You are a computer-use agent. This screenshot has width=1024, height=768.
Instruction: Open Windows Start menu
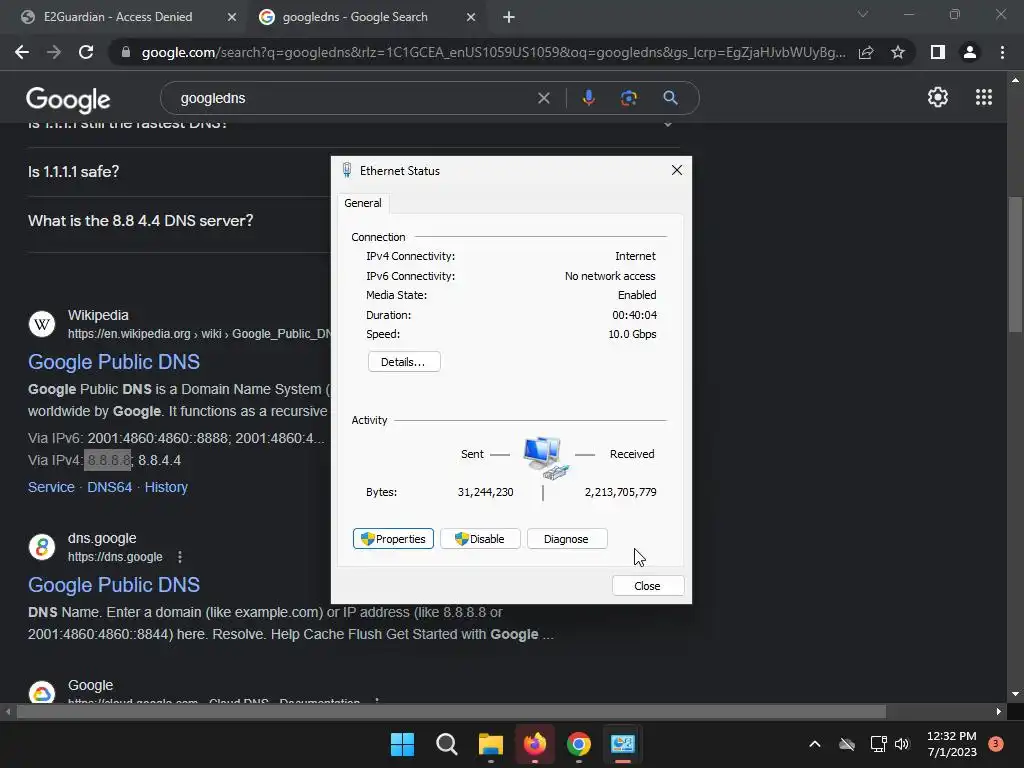point(402,744)
